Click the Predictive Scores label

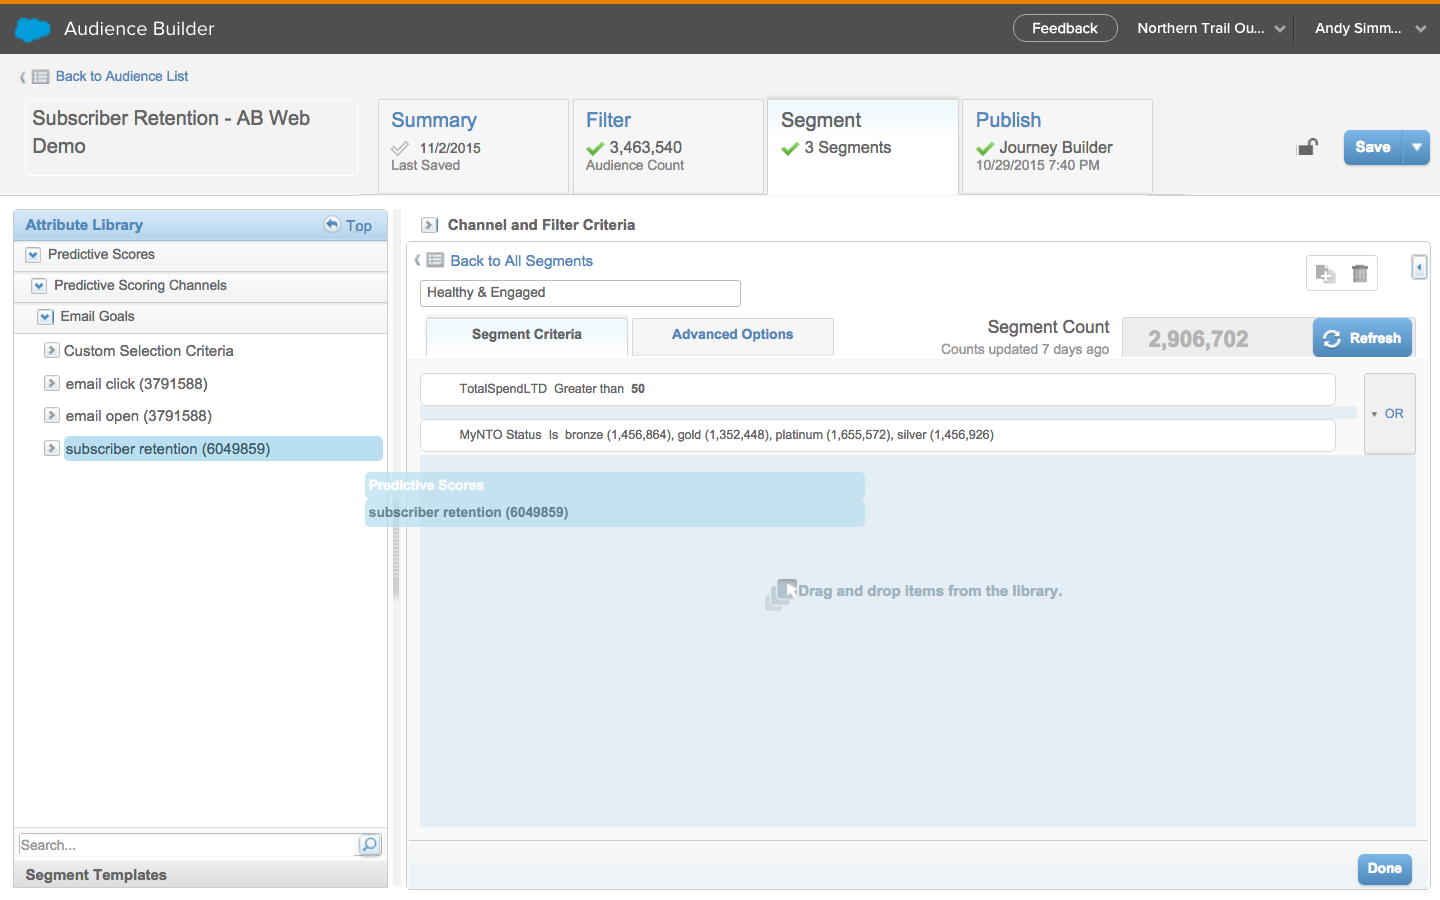click(101, 255)
